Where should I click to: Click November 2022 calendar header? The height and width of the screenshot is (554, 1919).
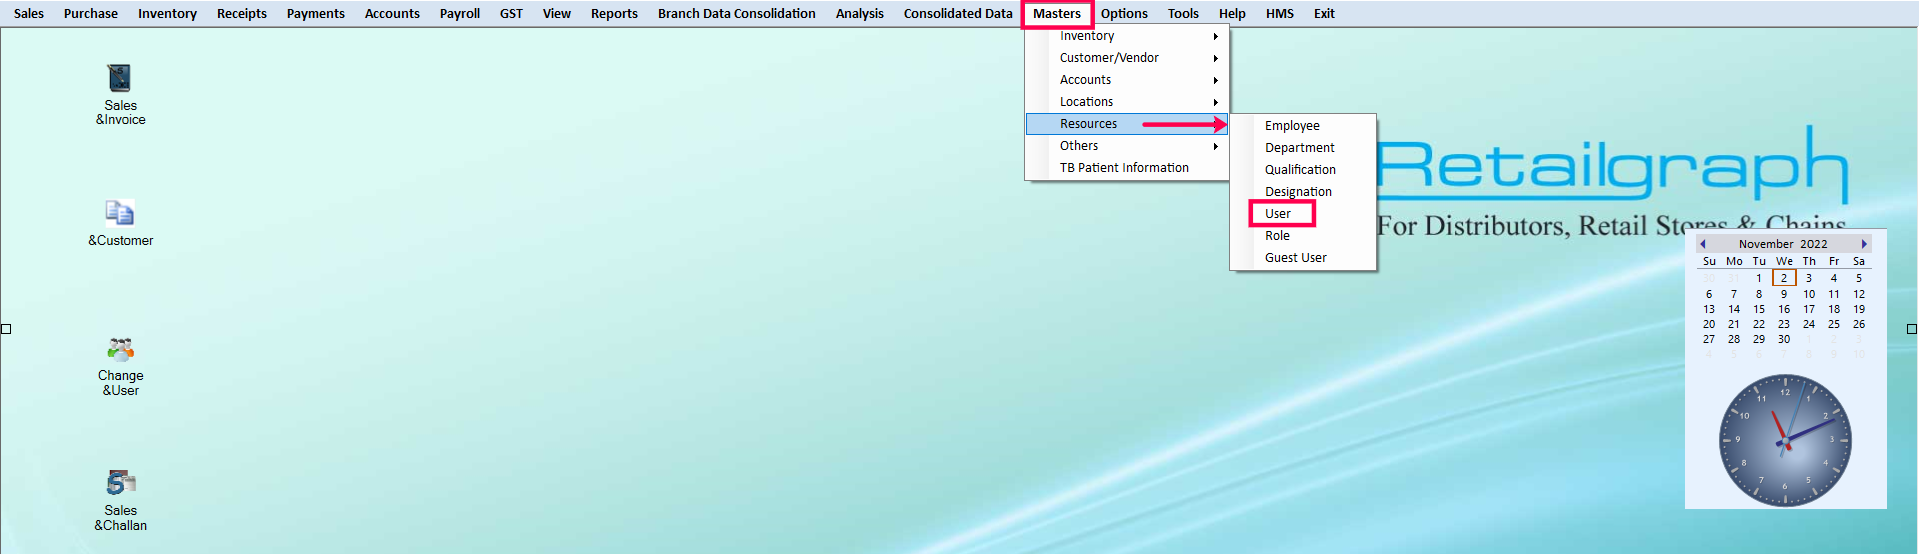(1783, 244)
